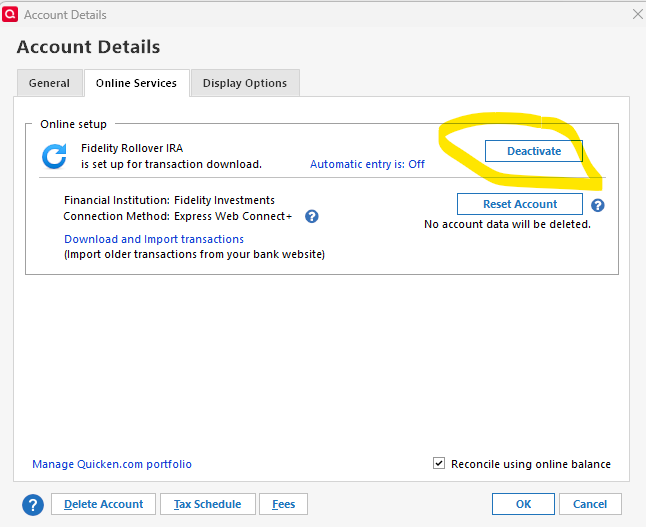Screen dimensions: 646x527
Task: Toggle Reconcile using online balance checkbox
Action: click(x=439, y=463)
